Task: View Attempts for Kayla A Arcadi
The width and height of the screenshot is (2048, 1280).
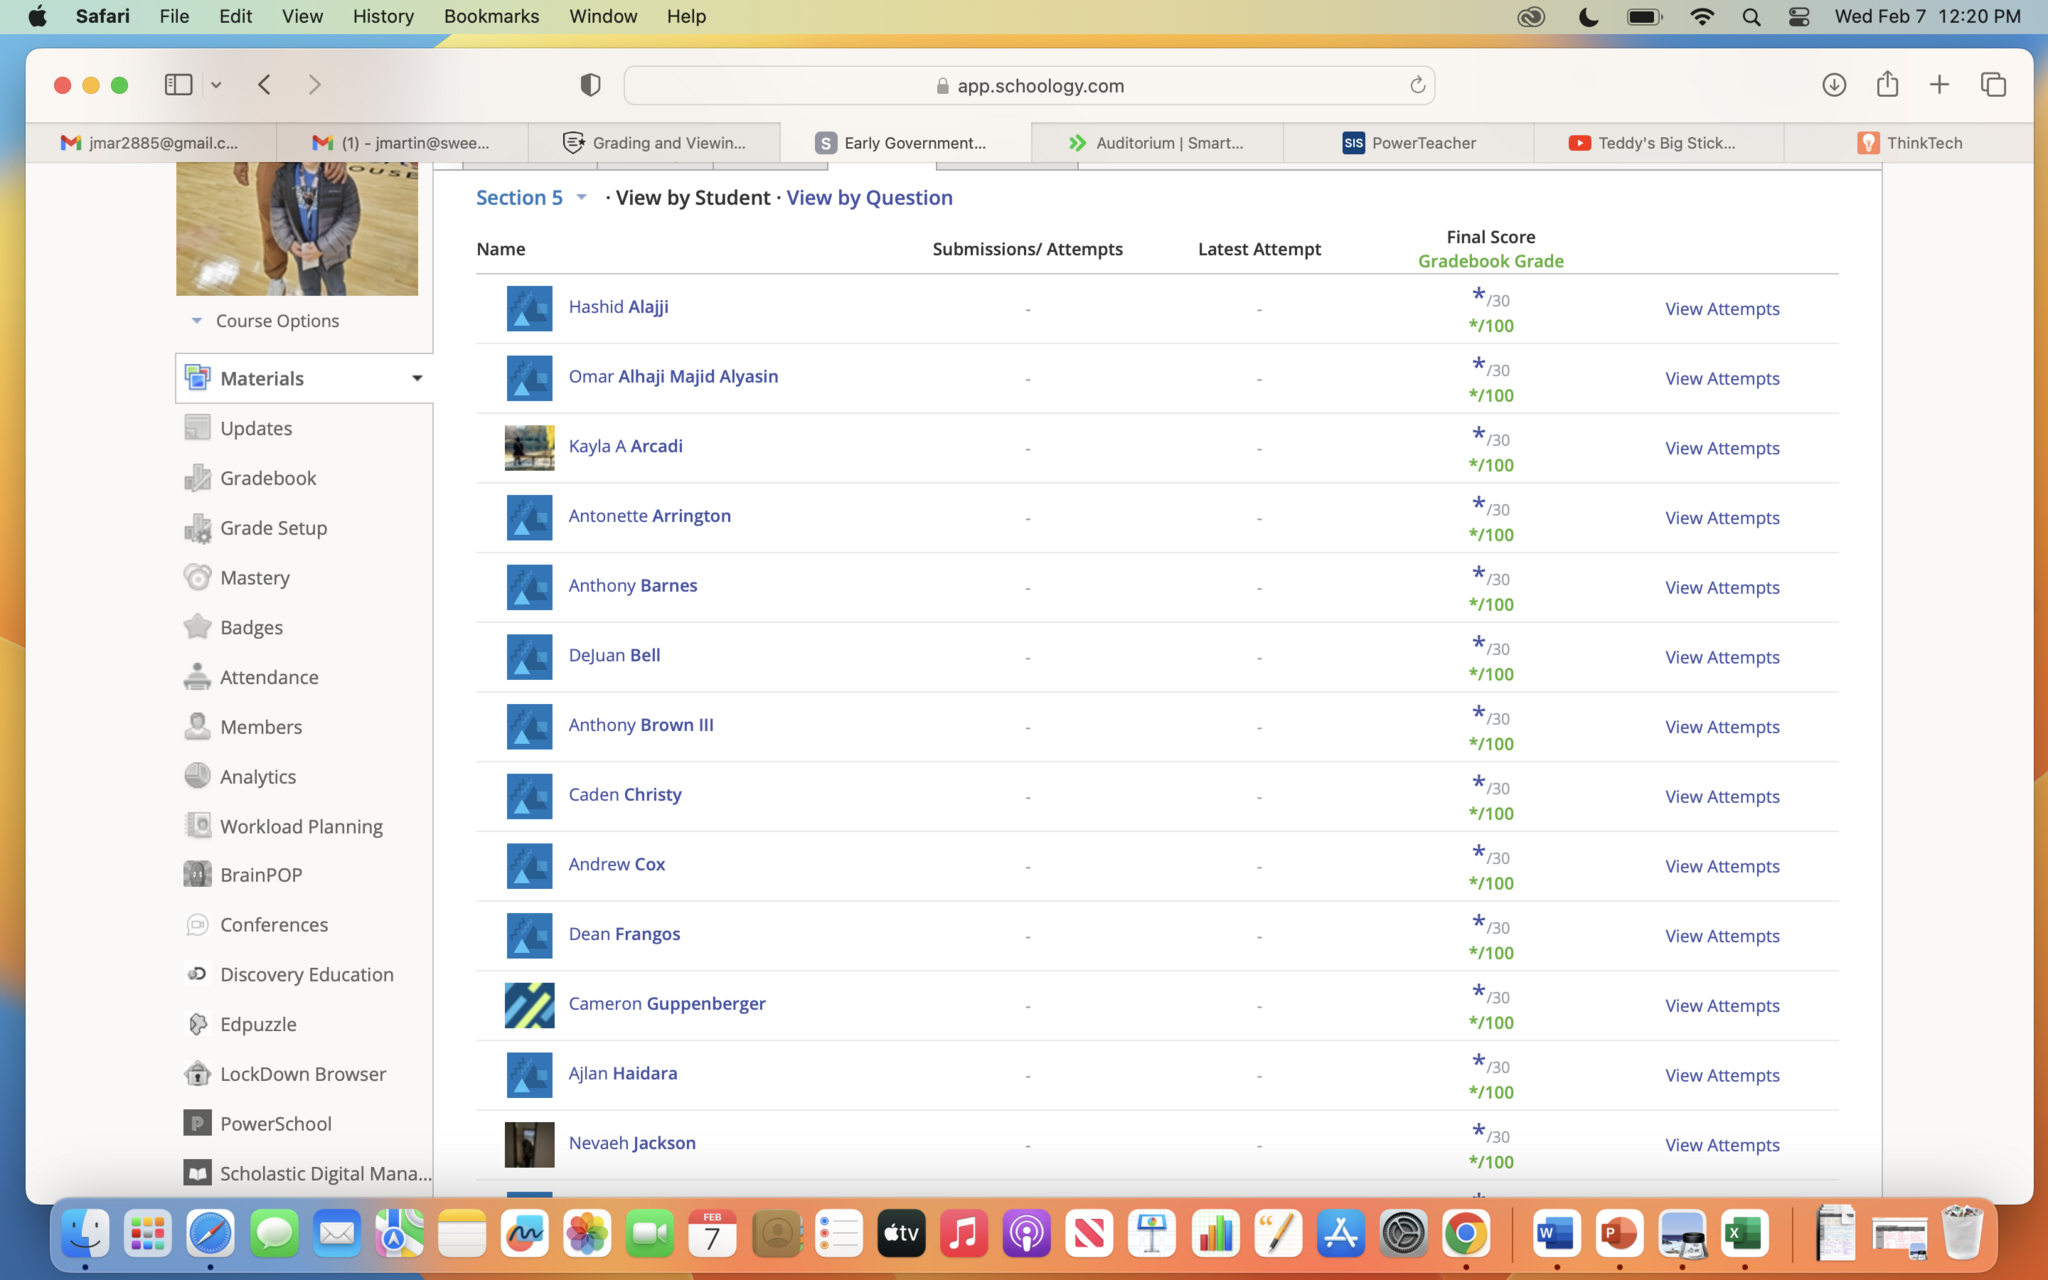Action: 1721,448
